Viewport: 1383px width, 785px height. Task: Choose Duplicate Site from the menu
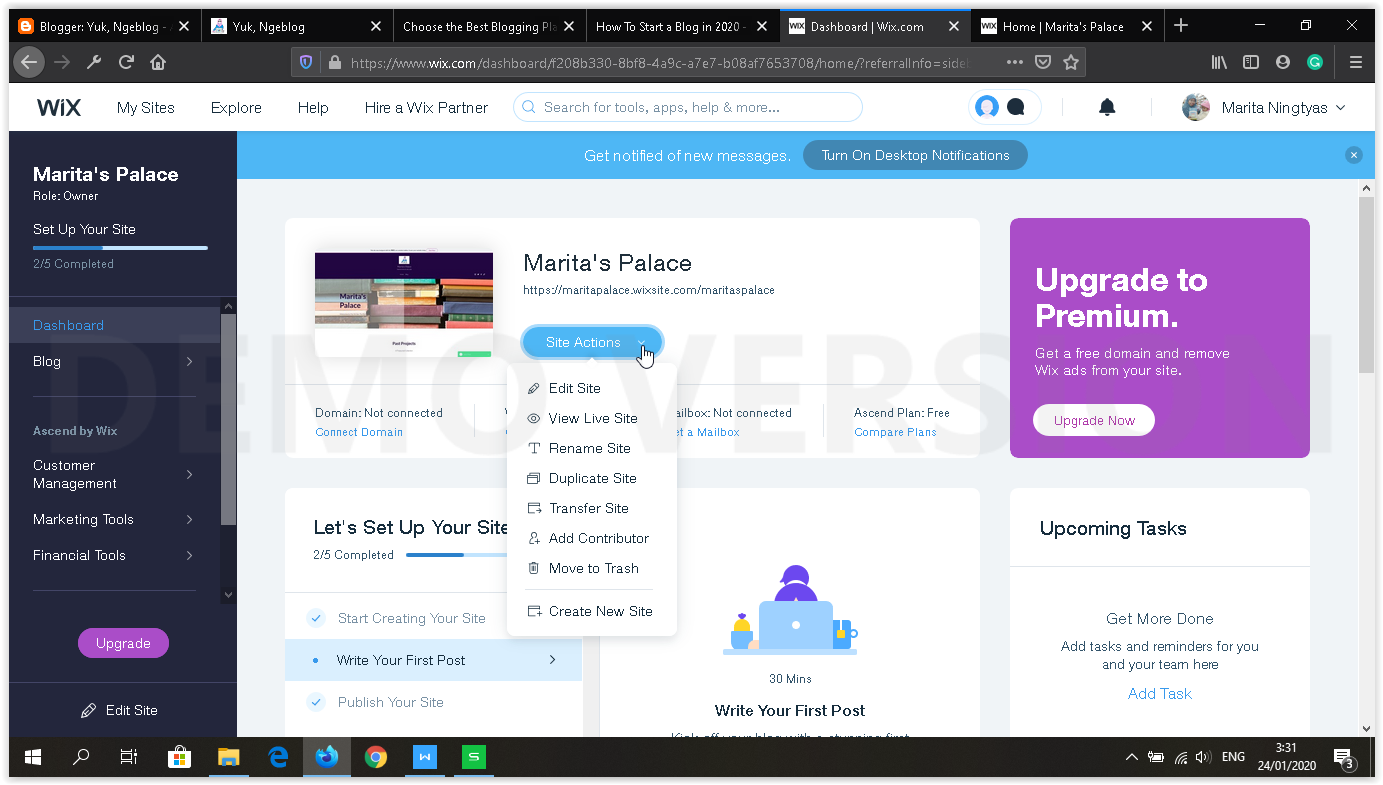click(590, 478)
